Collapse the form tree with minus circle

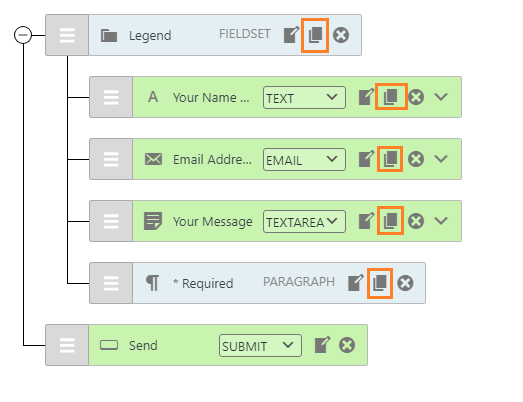coord(23,35)
